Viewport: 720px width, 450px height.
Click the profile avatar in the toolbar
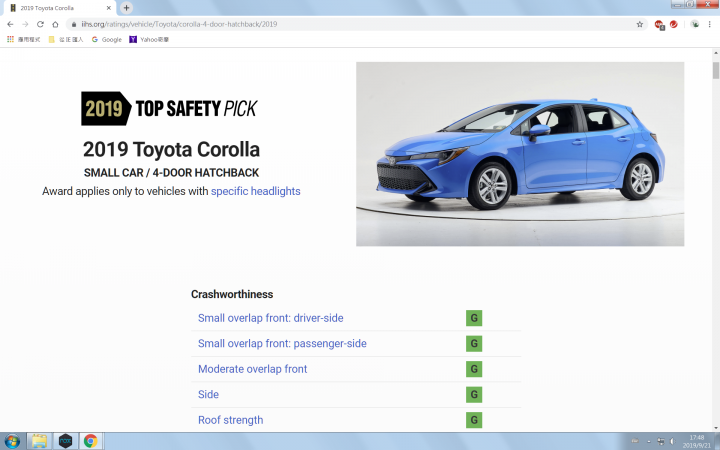[x=695, y=24]
